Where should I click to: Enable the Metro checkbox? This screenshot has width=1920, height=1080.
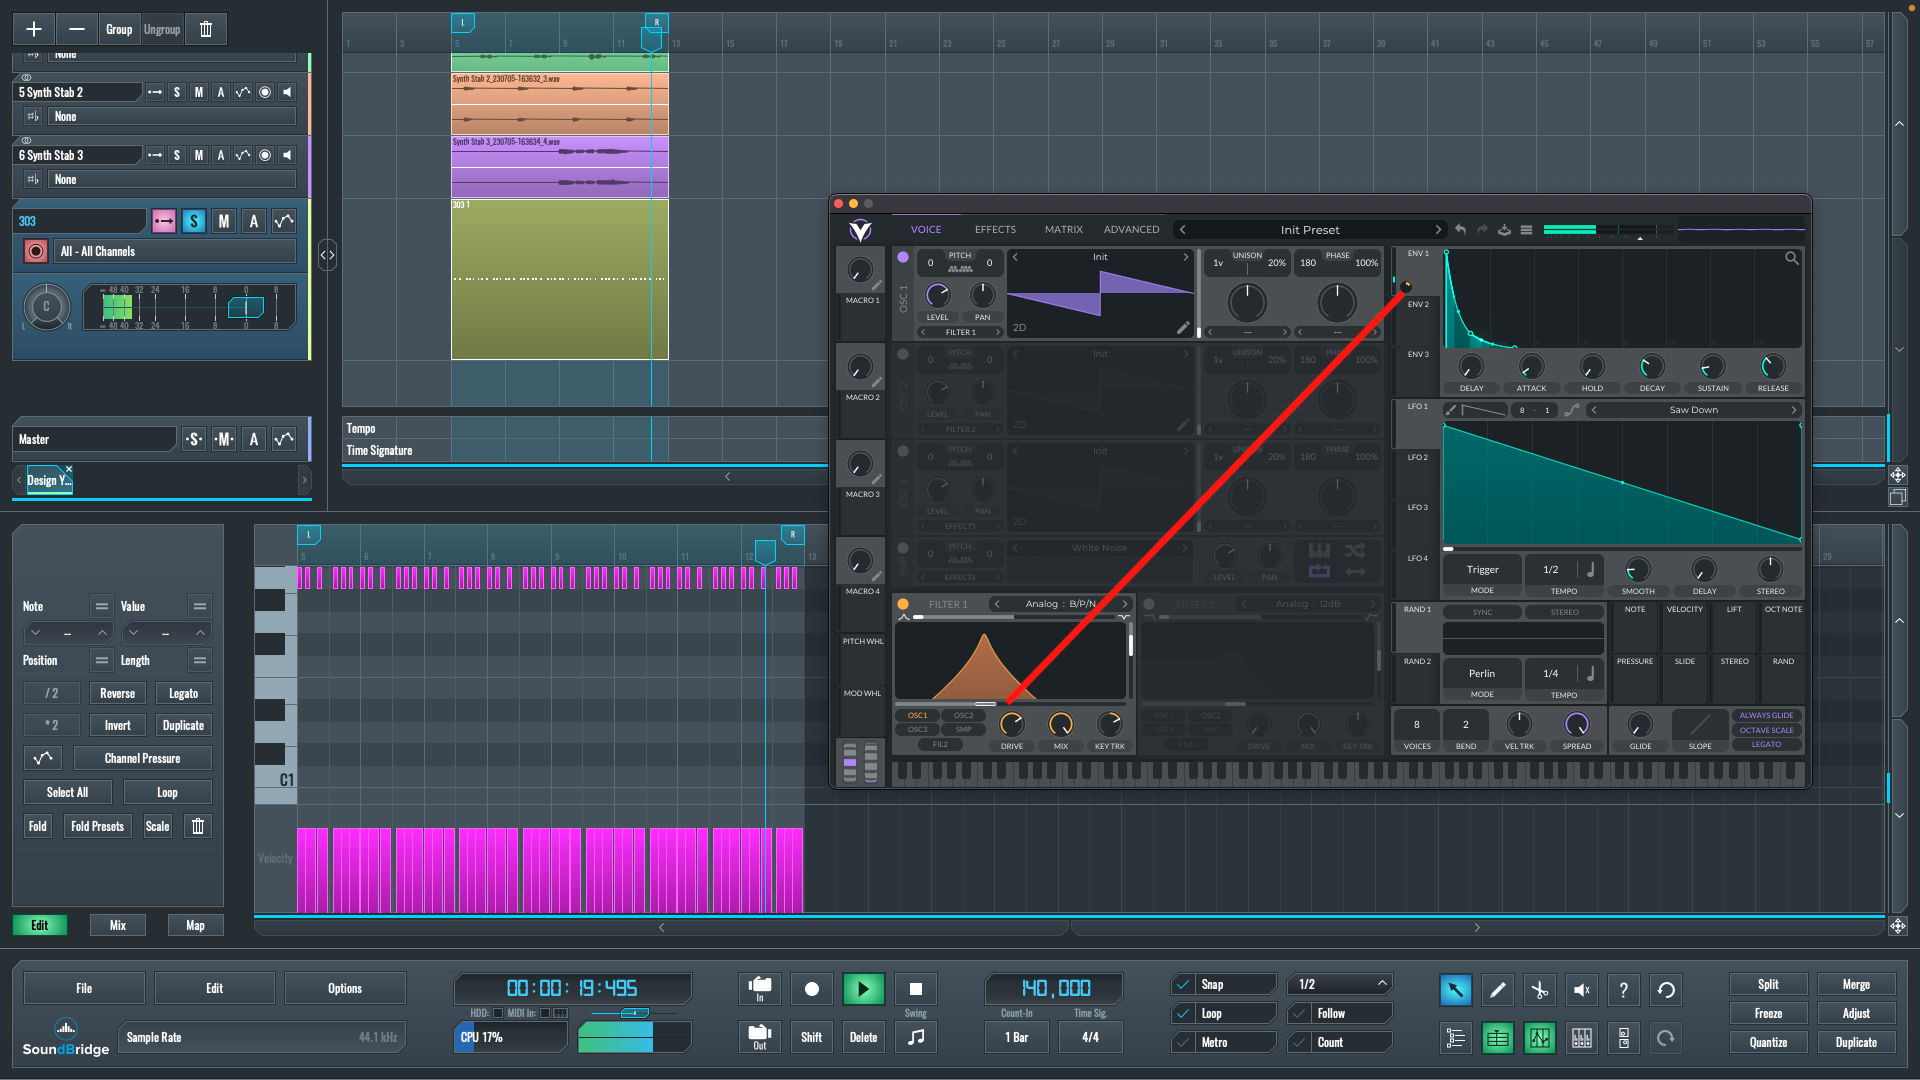click(1183, 1042)
